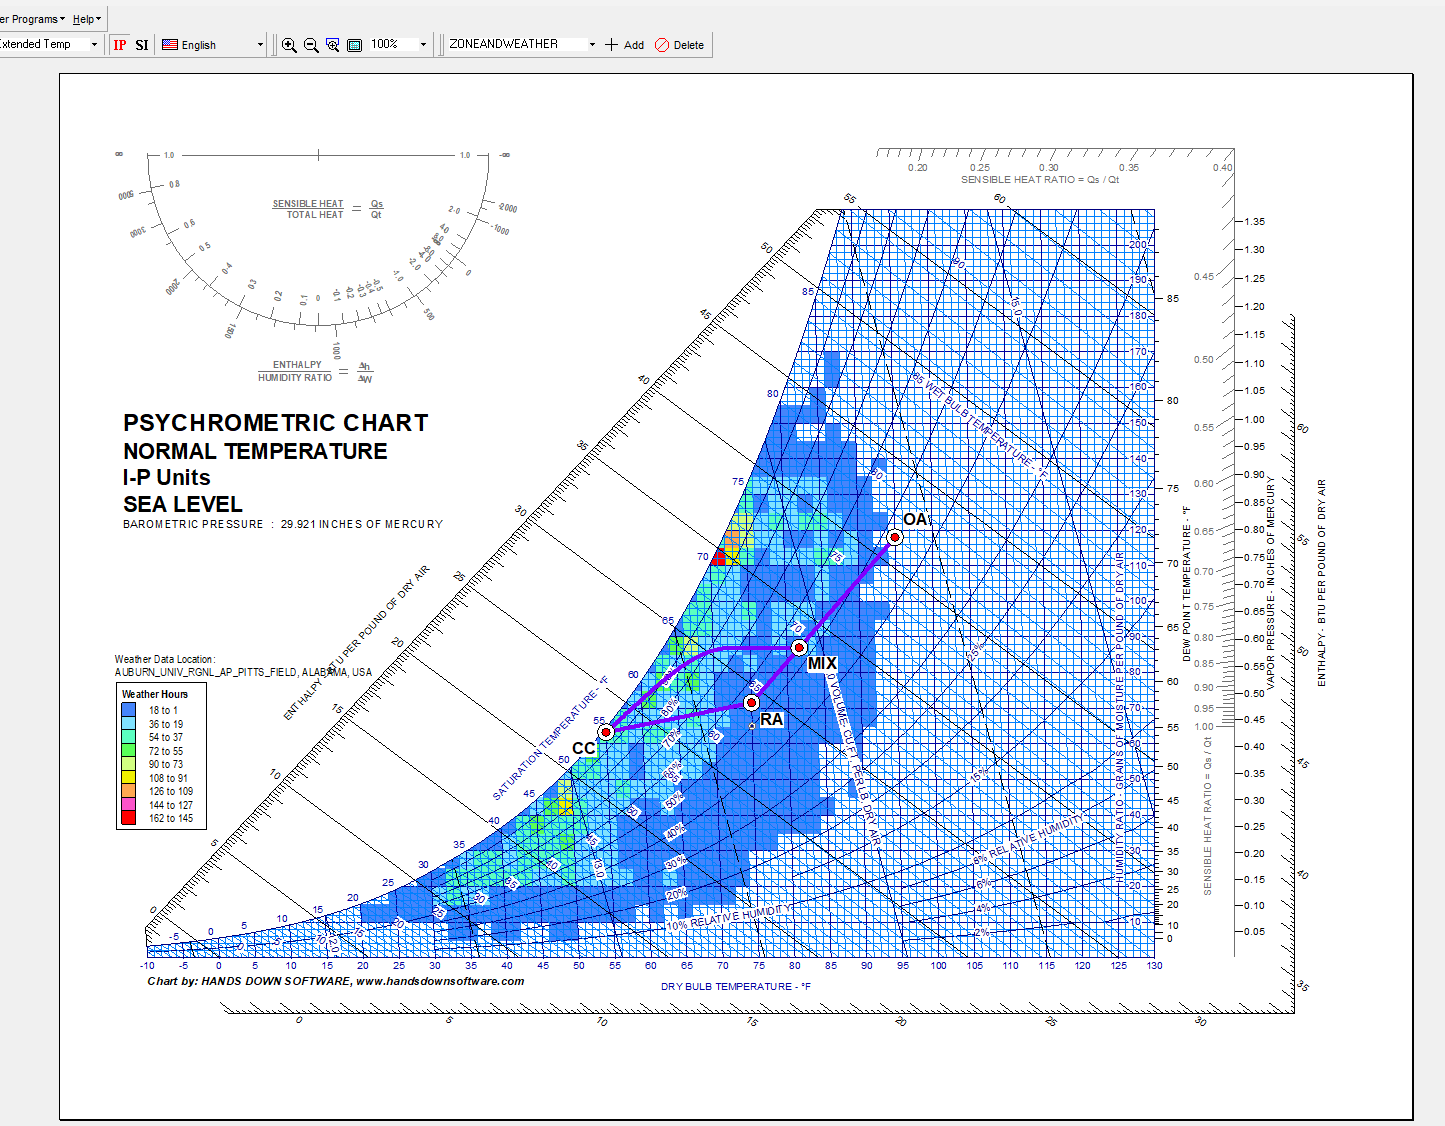The width and height of the screenshot is (1445, 1126).
Task: Click the CC state point on chart
Action: click(606, 732)
